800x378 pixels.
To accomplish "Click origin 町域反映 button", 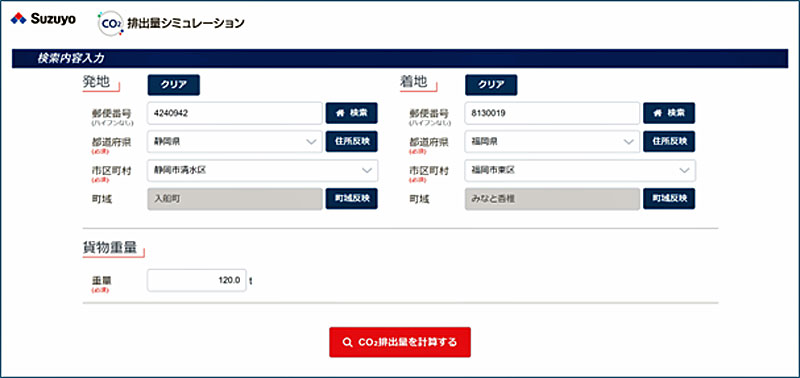I will coord(352,199).
